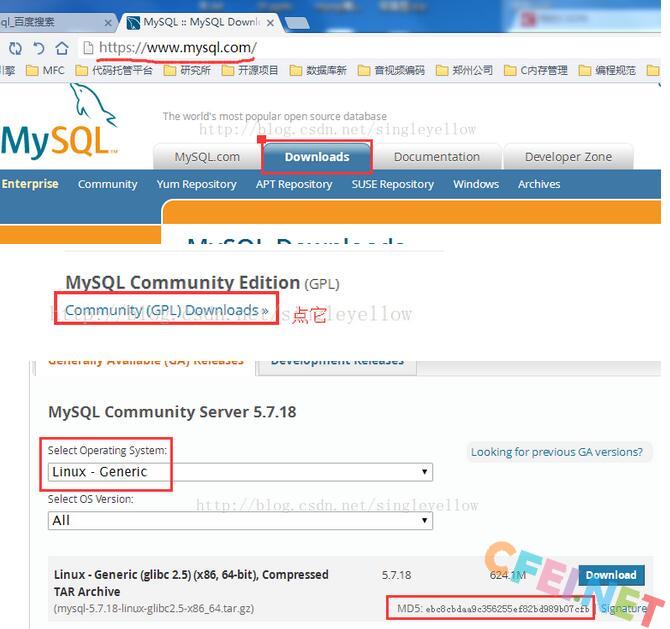This screenshot has height=629, width=670.
Task: Open the MFC bookmark folder
Action: (x=45, y=70)
